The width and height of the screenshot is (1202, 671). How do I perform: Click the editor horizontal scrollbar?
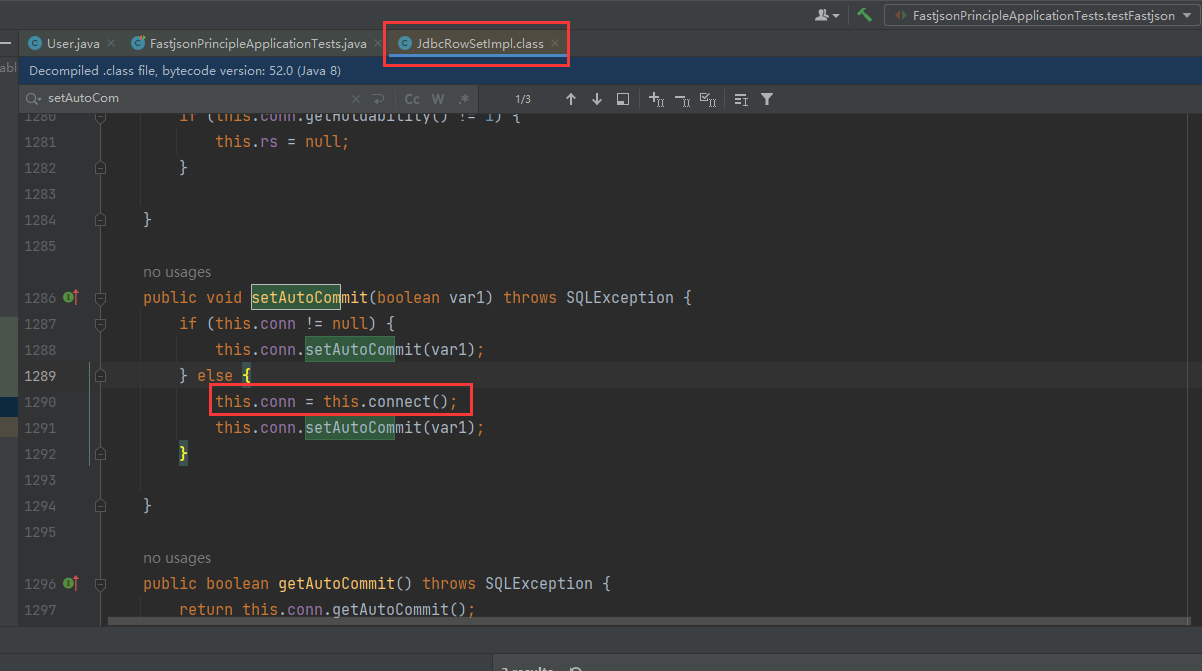point(650,621)
